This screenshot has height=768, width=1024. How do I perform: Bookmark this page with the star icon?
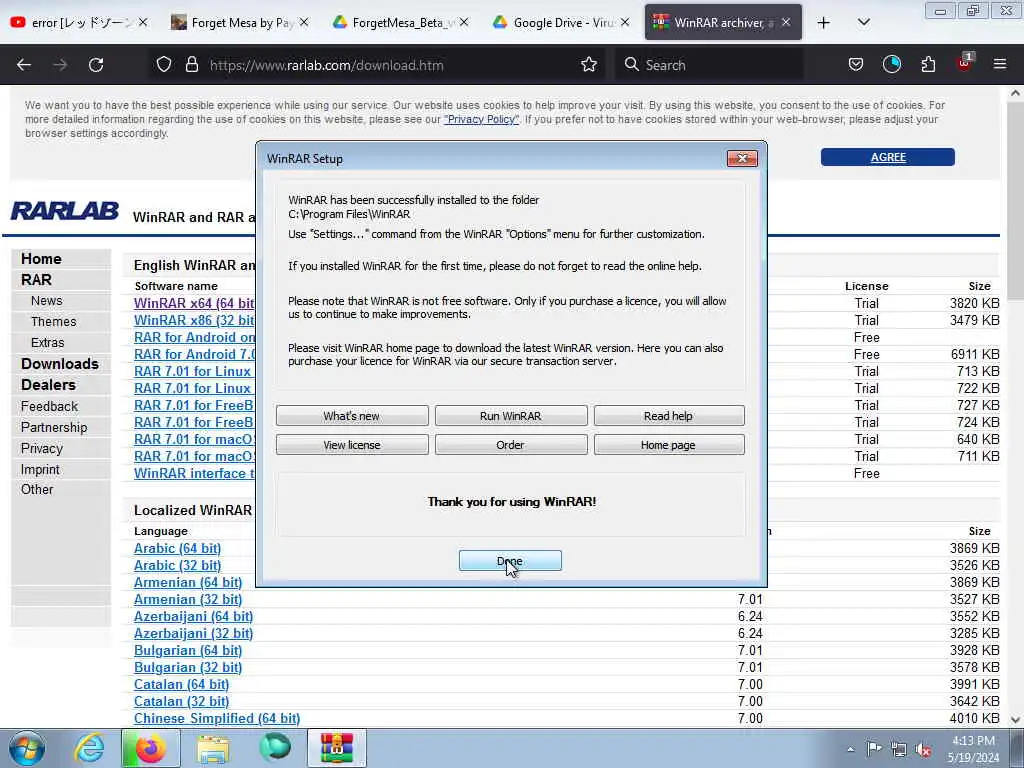589,65
